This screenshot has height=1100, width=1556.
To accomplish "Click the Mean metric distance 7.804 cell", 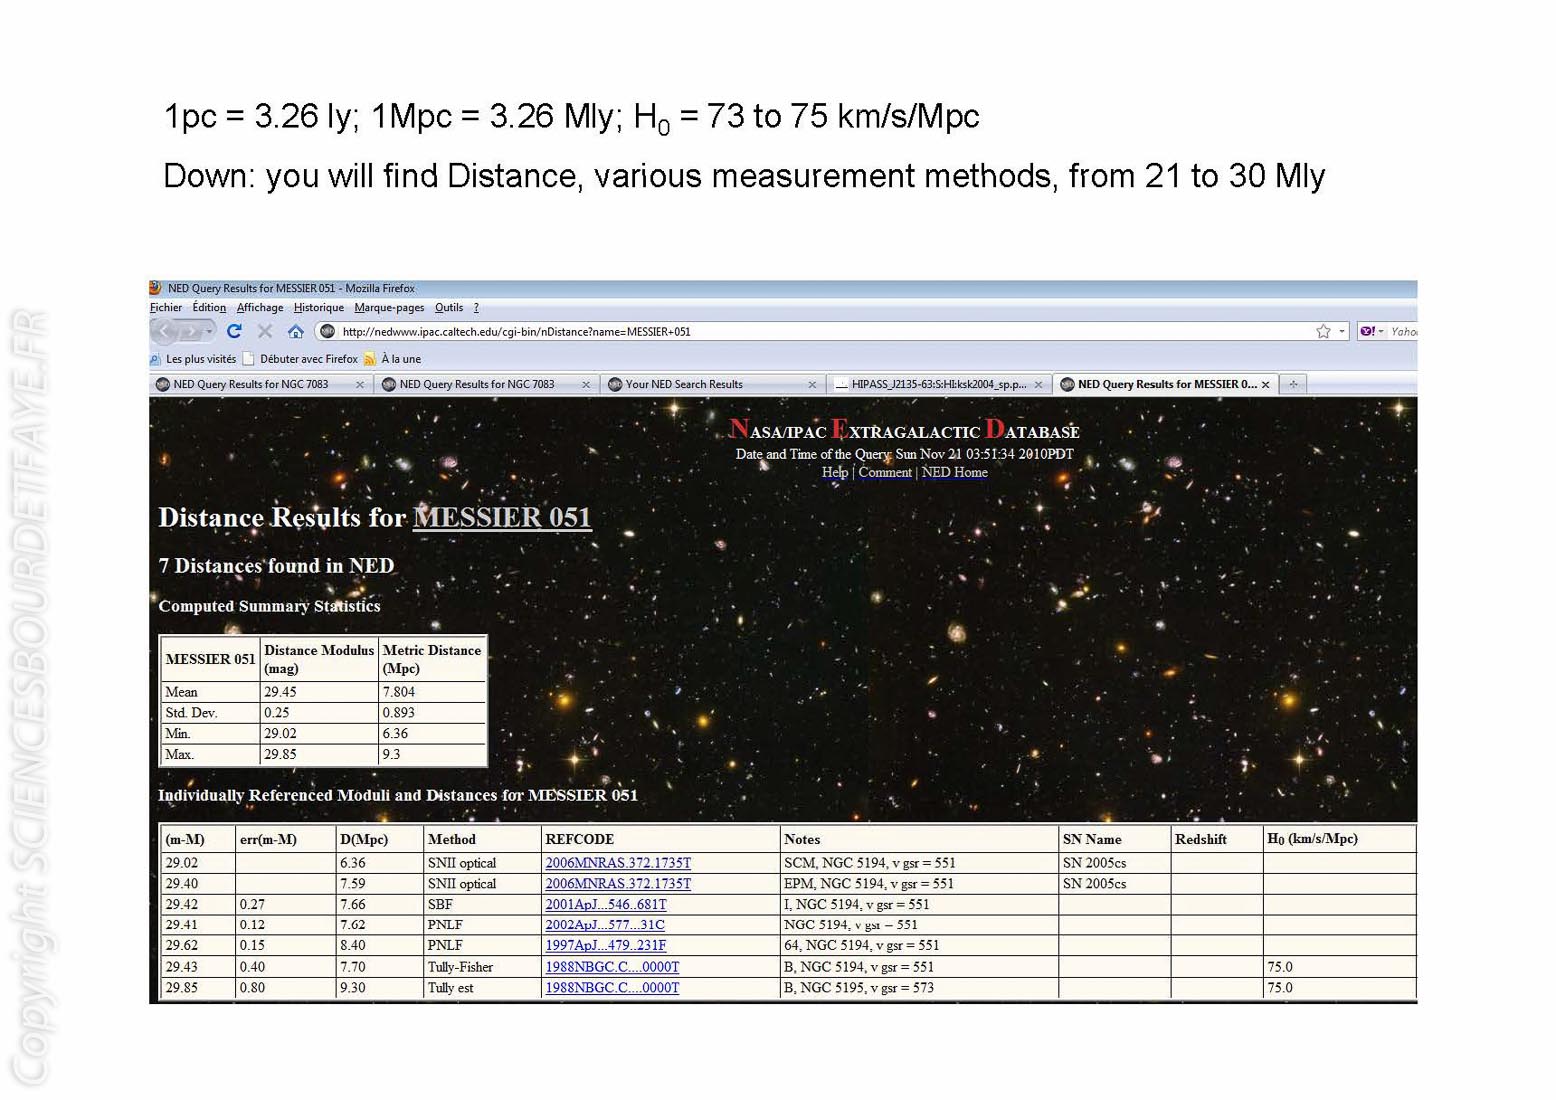I will pos(432,692).
